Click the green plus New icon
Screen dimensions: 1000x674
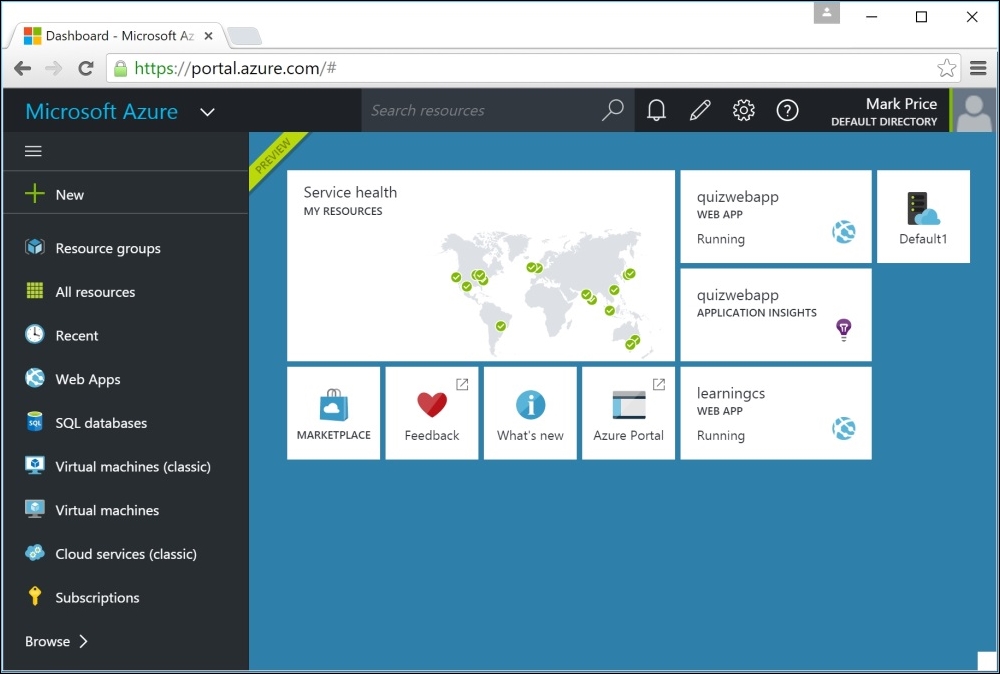(34, 194)
